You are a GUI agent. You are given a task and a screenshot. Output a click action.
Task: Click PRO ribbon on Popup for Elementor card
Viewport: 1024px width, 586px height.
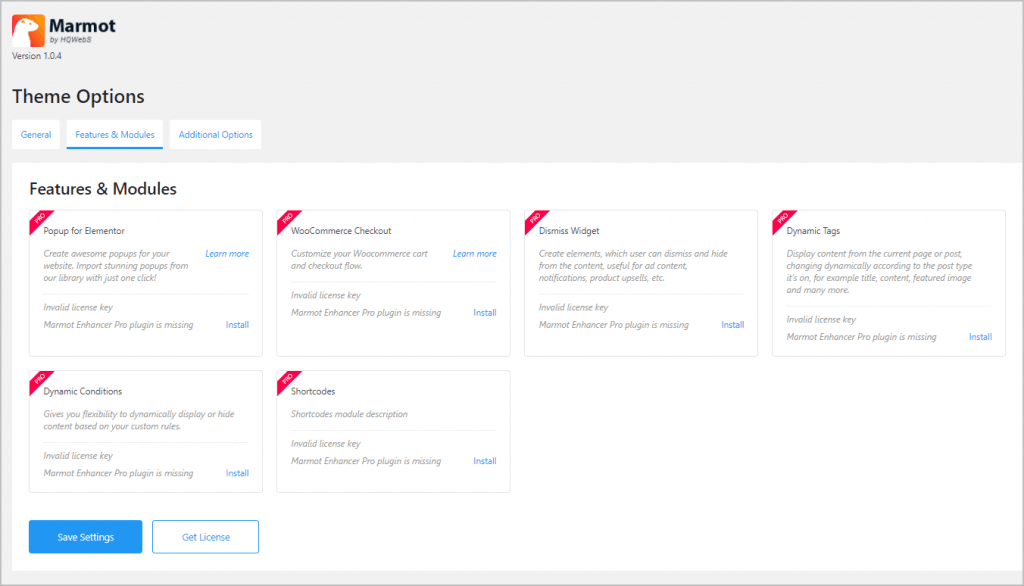coord(39,219)
